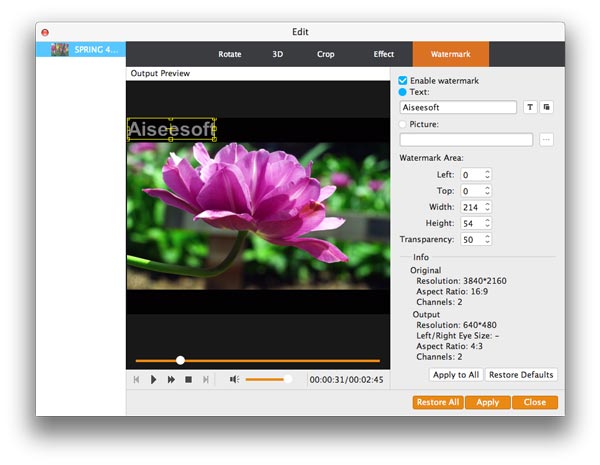Select the Picture watermark radio button

pos(402,124)
